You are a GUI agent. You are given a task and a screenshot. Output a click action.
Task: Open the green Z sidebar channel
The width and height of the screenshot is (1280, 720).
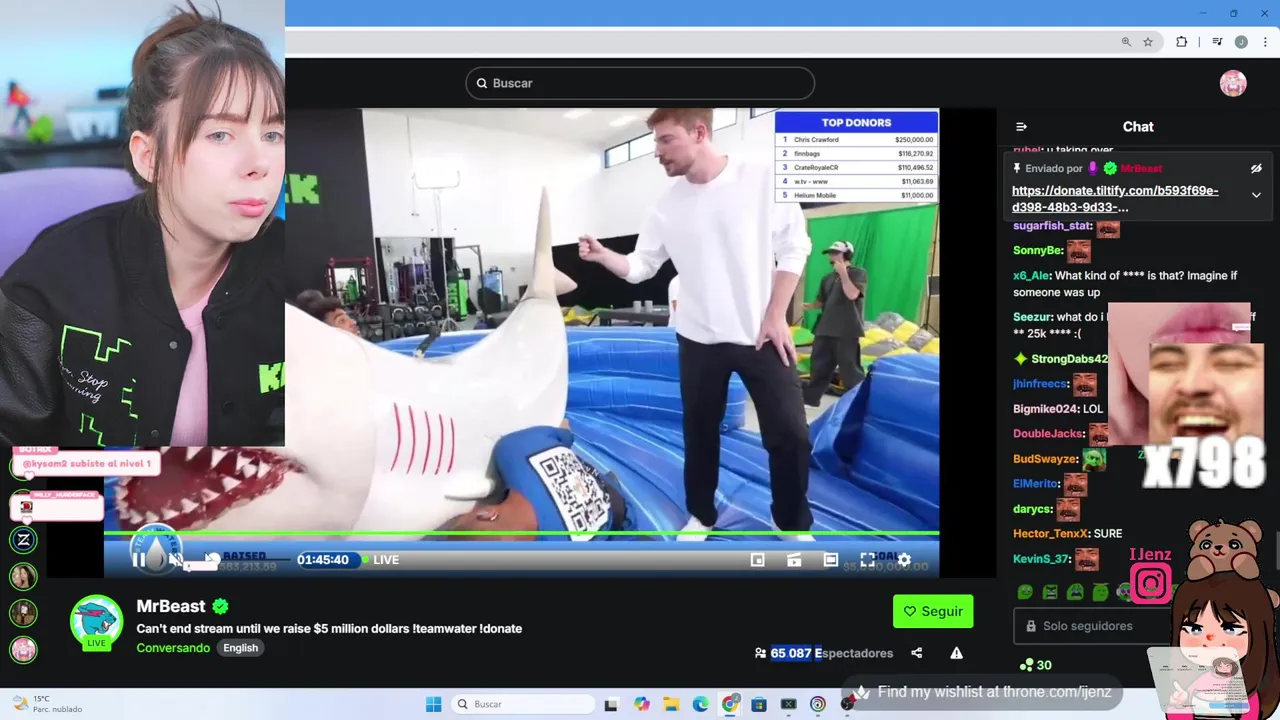coord(24,540)
